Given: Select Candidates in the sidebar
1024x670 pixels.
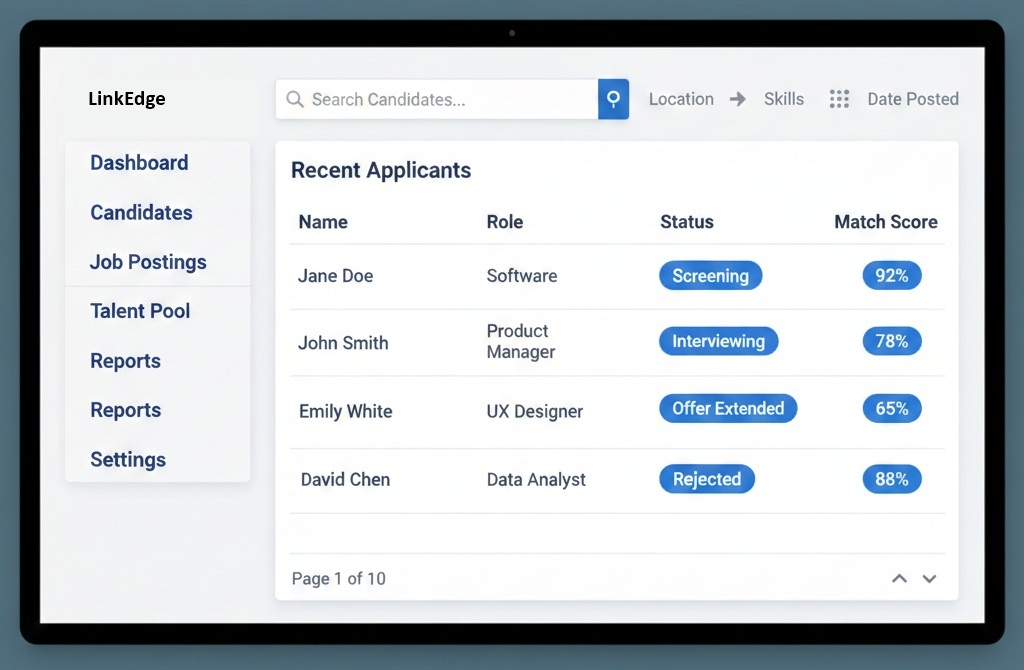Looking at the screenshot, I should 141,213.
